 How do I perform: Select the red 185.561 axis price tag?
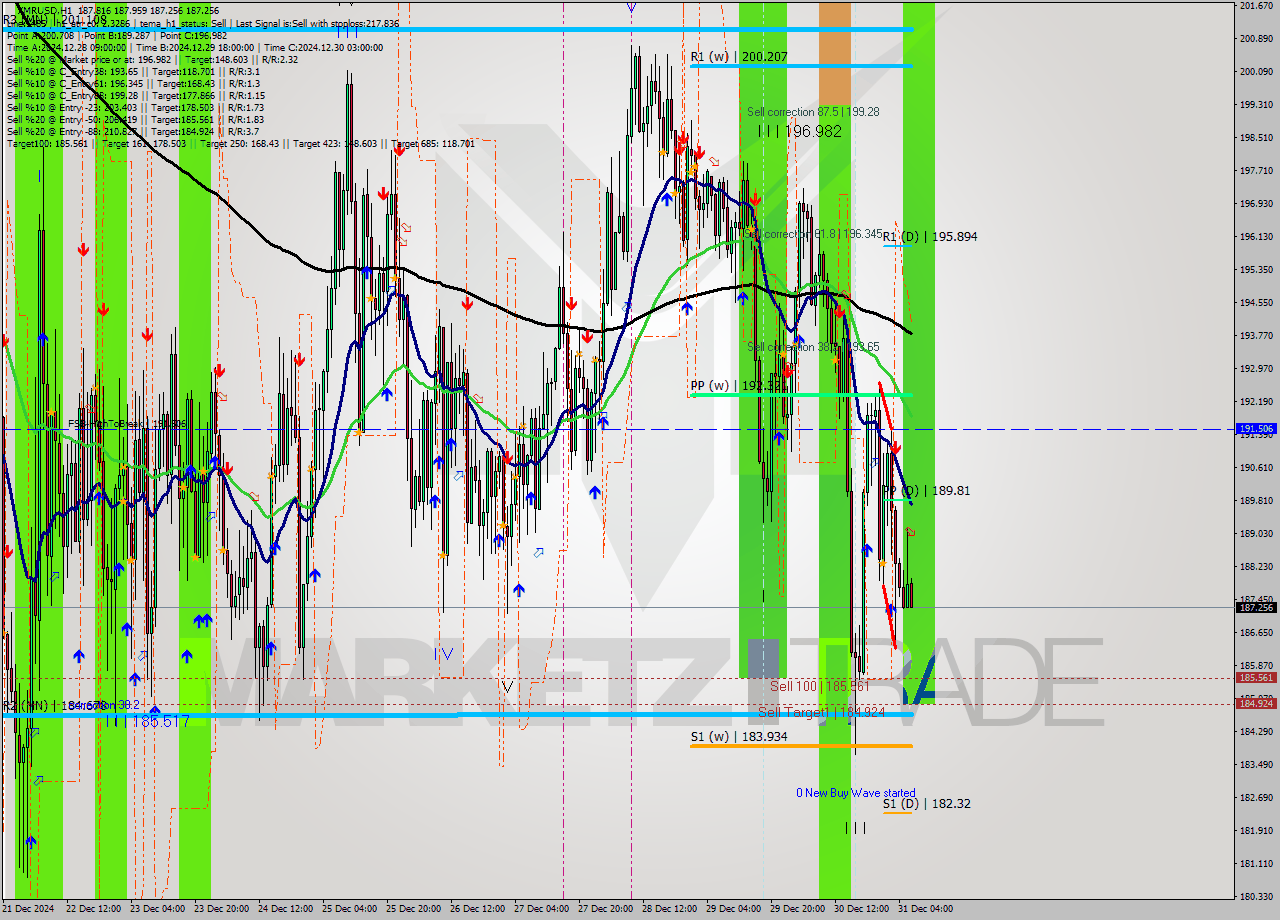[x=1256, y=677]
